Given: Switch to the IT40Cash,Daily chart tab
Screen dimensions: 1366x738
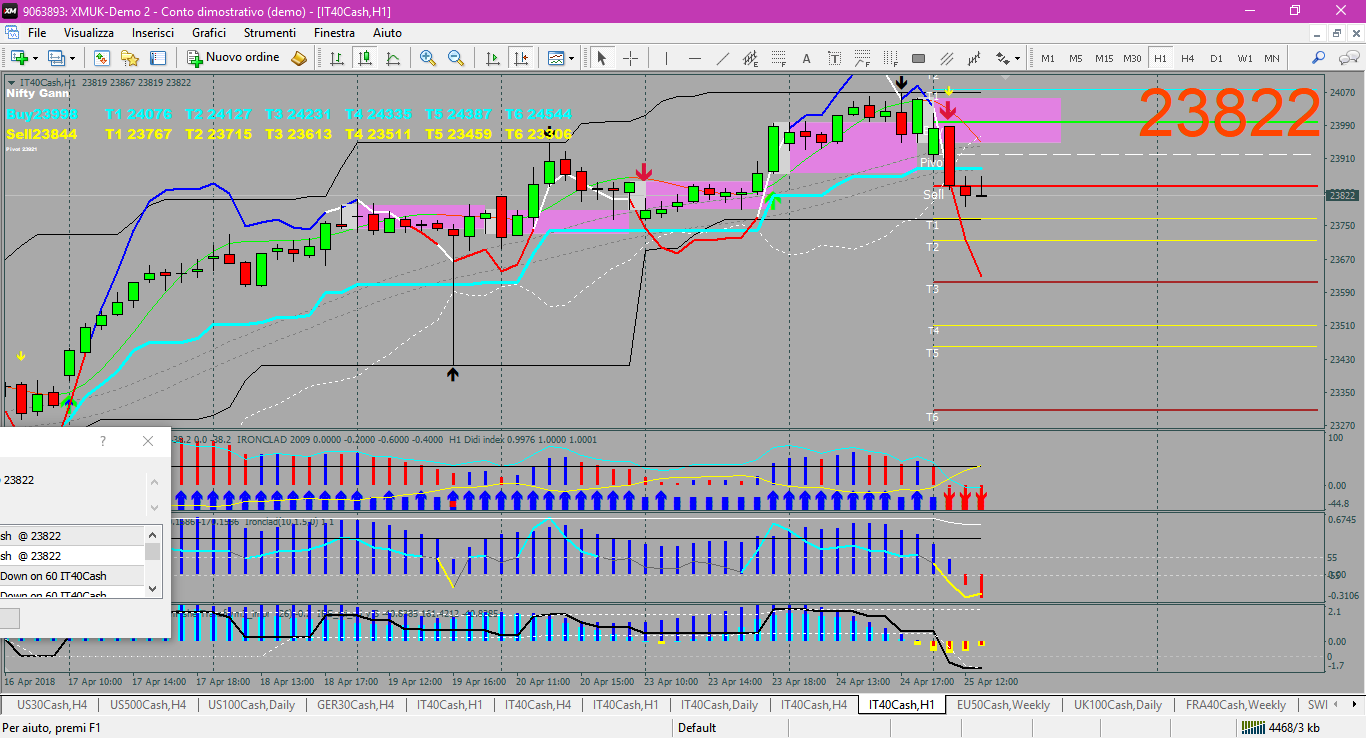Looking at the screenshot, I should coord(720,705).
